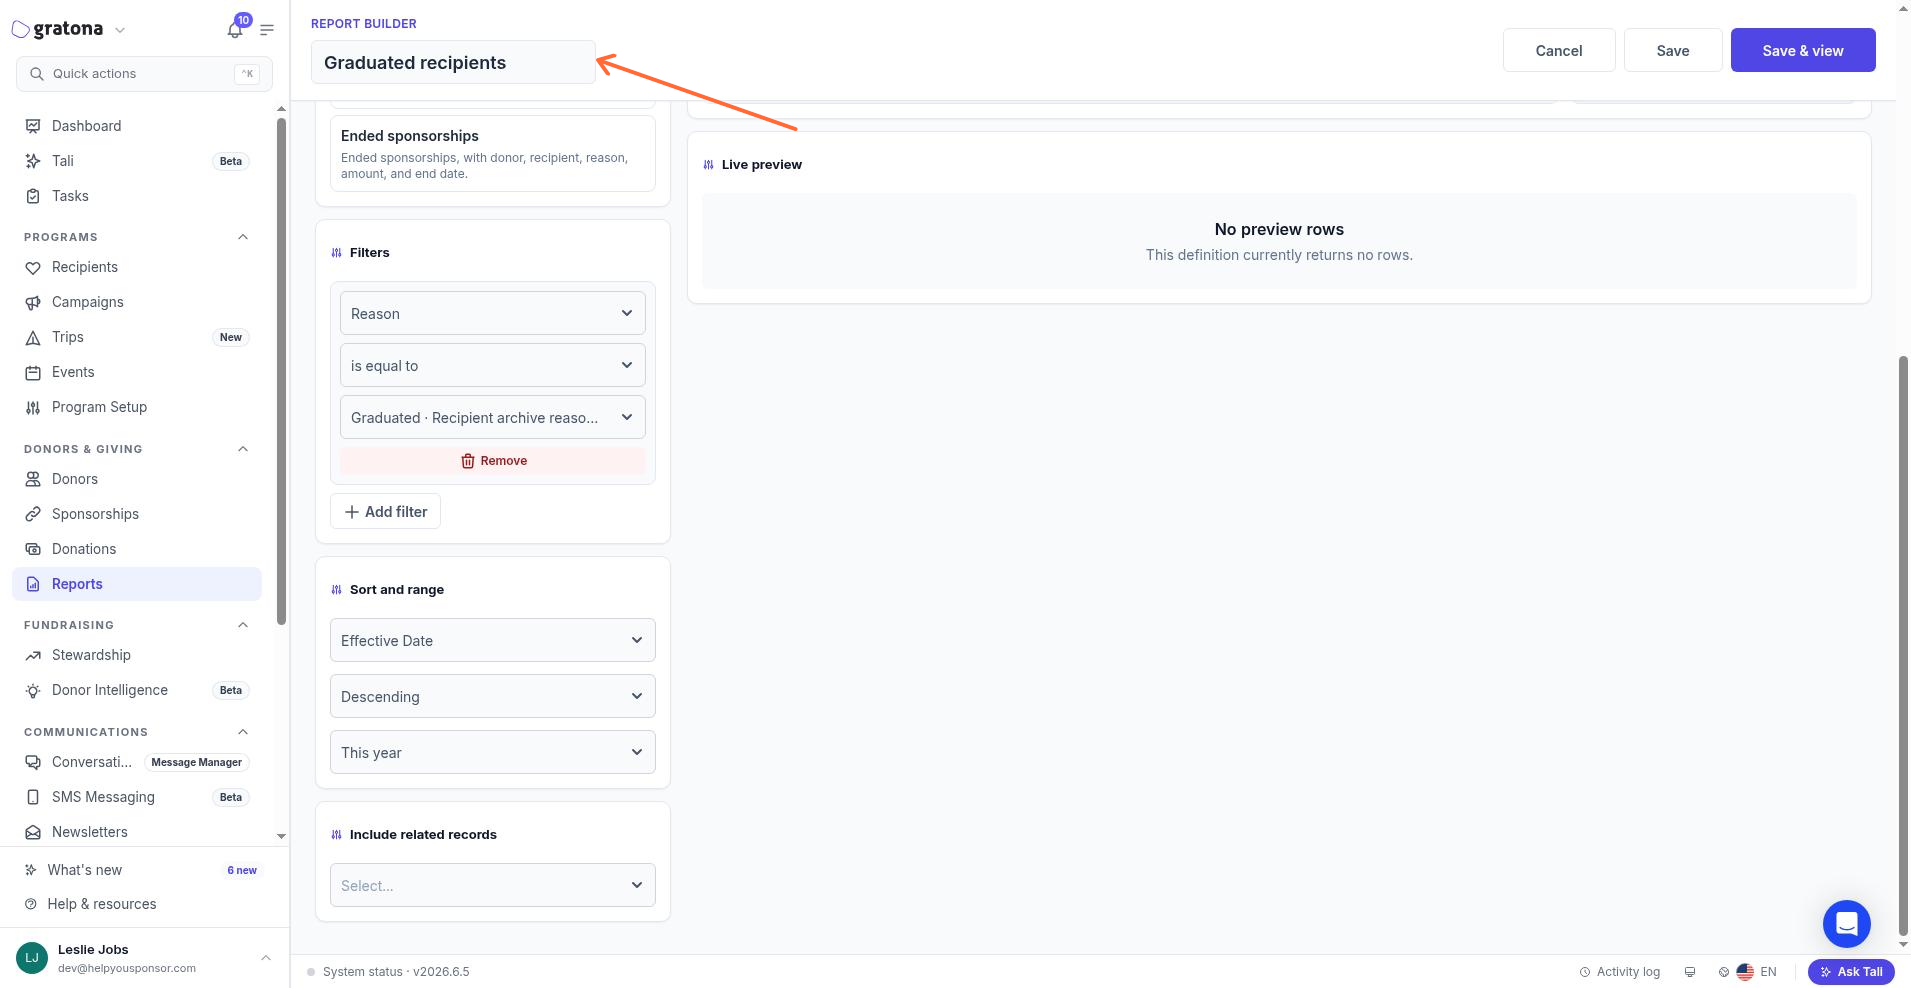Click the Events calendar icon
The width and height of the screenshot is (1911, 988).
[33, 372]
